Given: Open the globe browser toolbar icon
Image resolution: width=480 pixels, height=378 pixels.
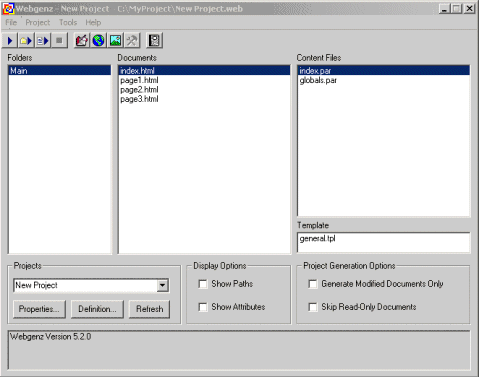Looking at the screenshot, I should point(98,41).
